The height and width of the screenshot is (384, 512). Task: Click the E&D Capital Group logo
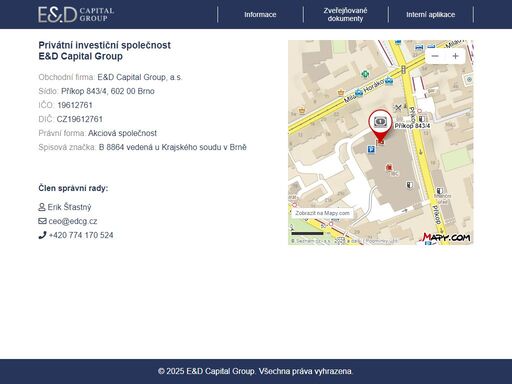pyautogui.click(x=76, y=15)
